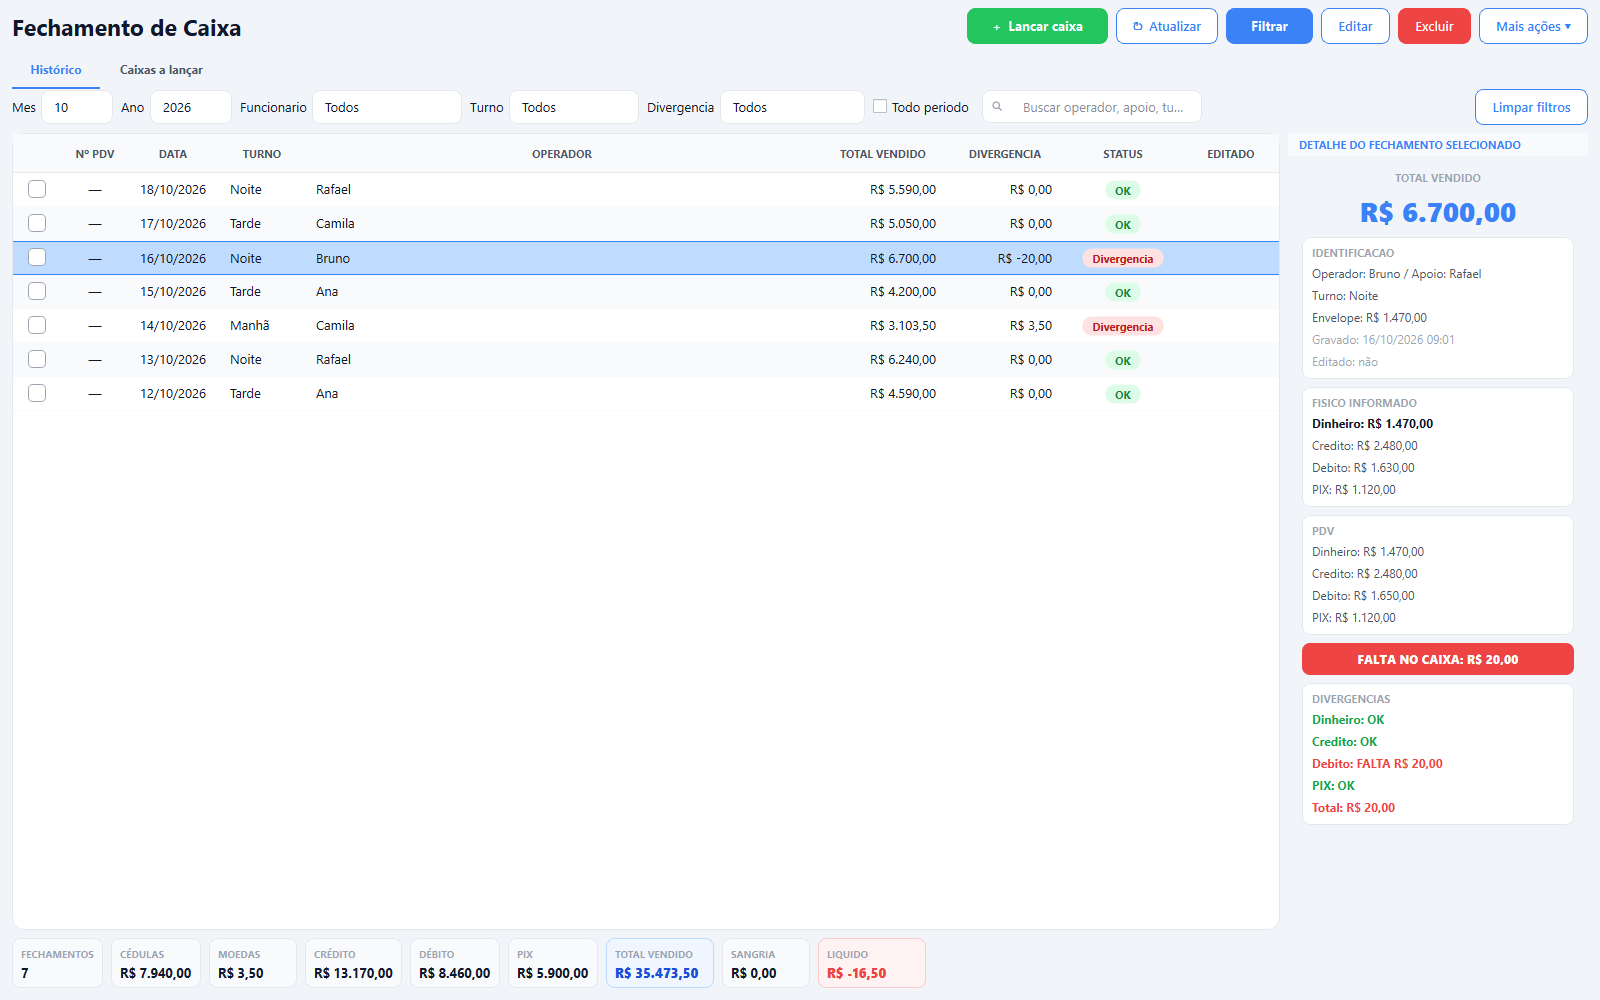Click the Debito: FALTA R$ 20,00 line
Viewport: 1600px width, 1000px height.
click(1377, 764)
